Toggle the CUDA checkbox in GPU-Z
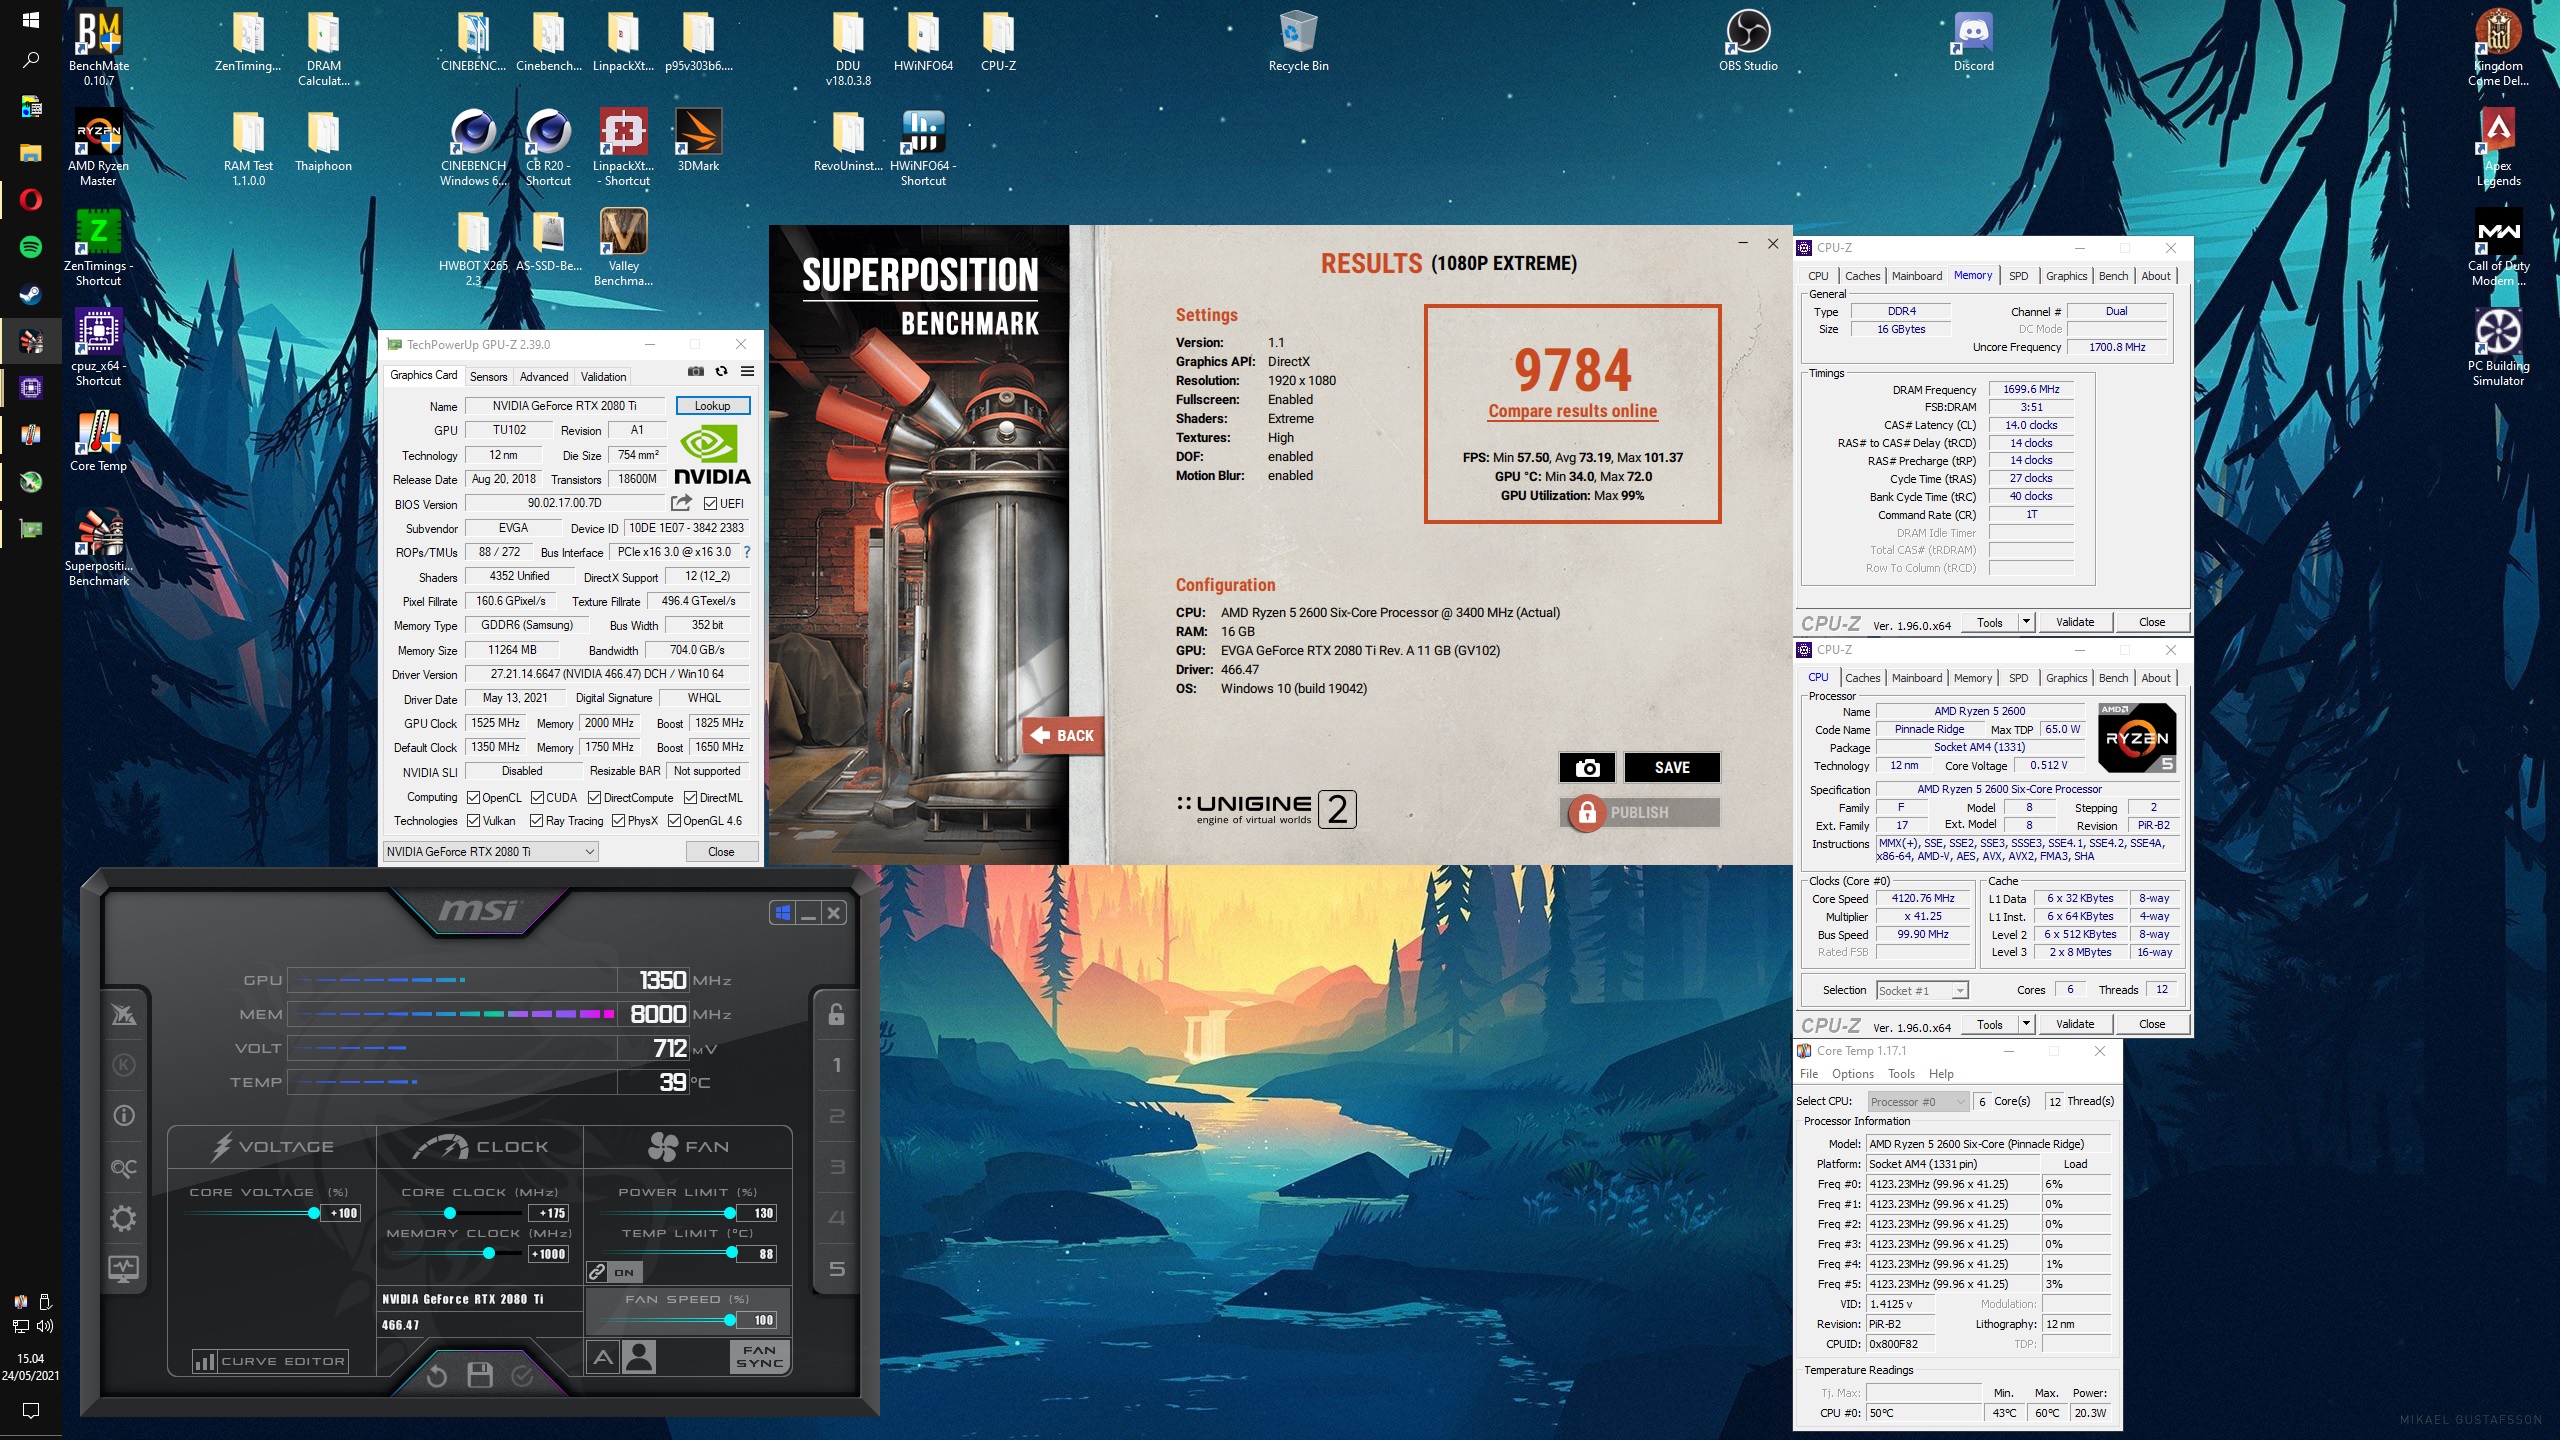Viewport: 2560px width, 1440px height. [537, 797]
